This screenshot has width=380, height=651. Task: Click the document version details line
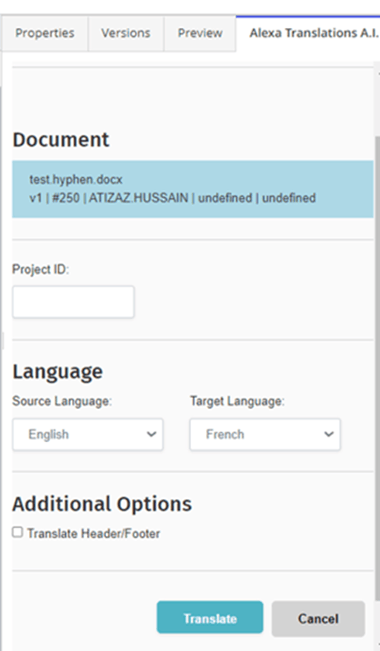click(172, 198)
